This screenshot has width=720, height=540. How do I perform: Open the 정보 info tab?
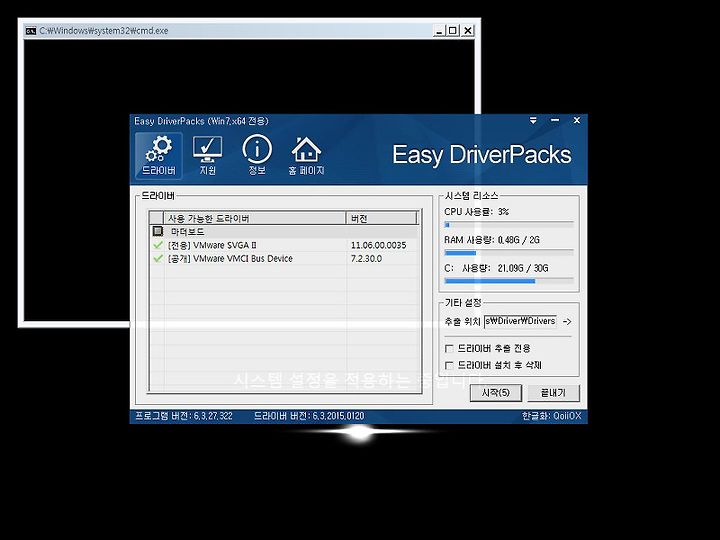(x=257, y=156)
